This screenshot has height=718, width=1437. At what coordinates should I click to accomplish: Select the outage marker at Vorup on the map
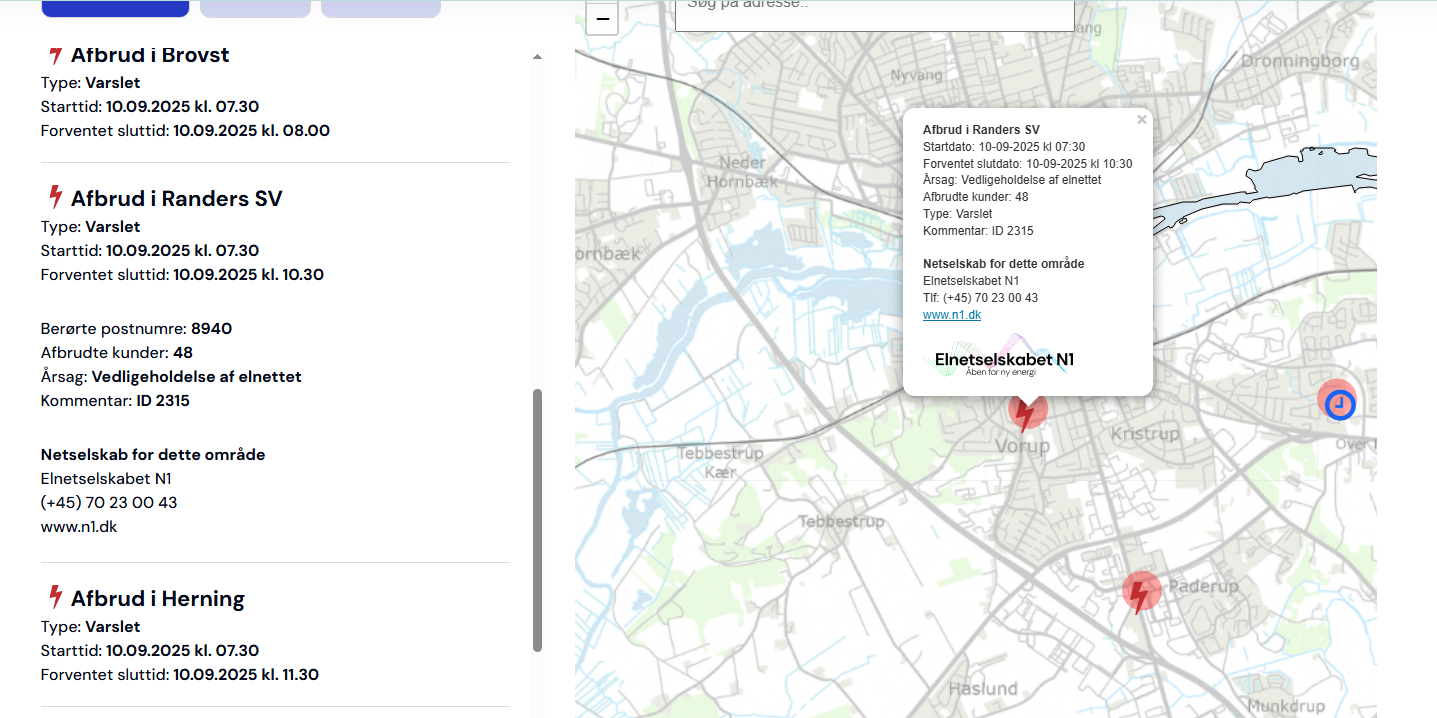pos(1025,413)
